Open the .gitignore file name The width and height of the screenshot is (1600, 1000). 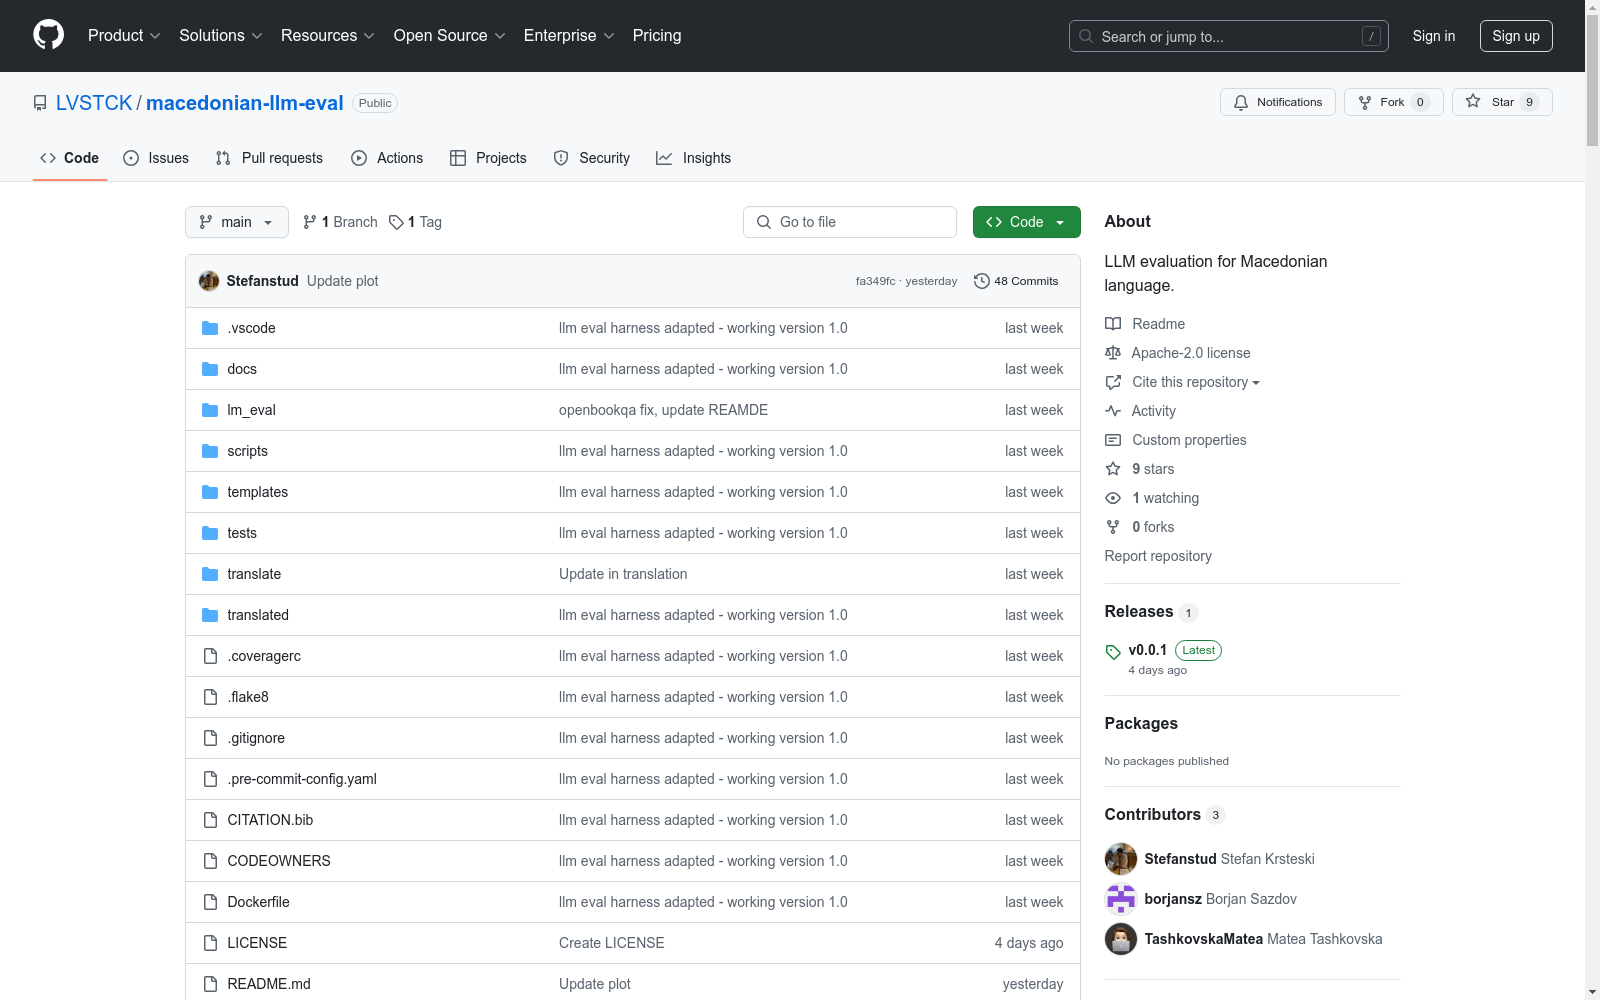(256, 738)
